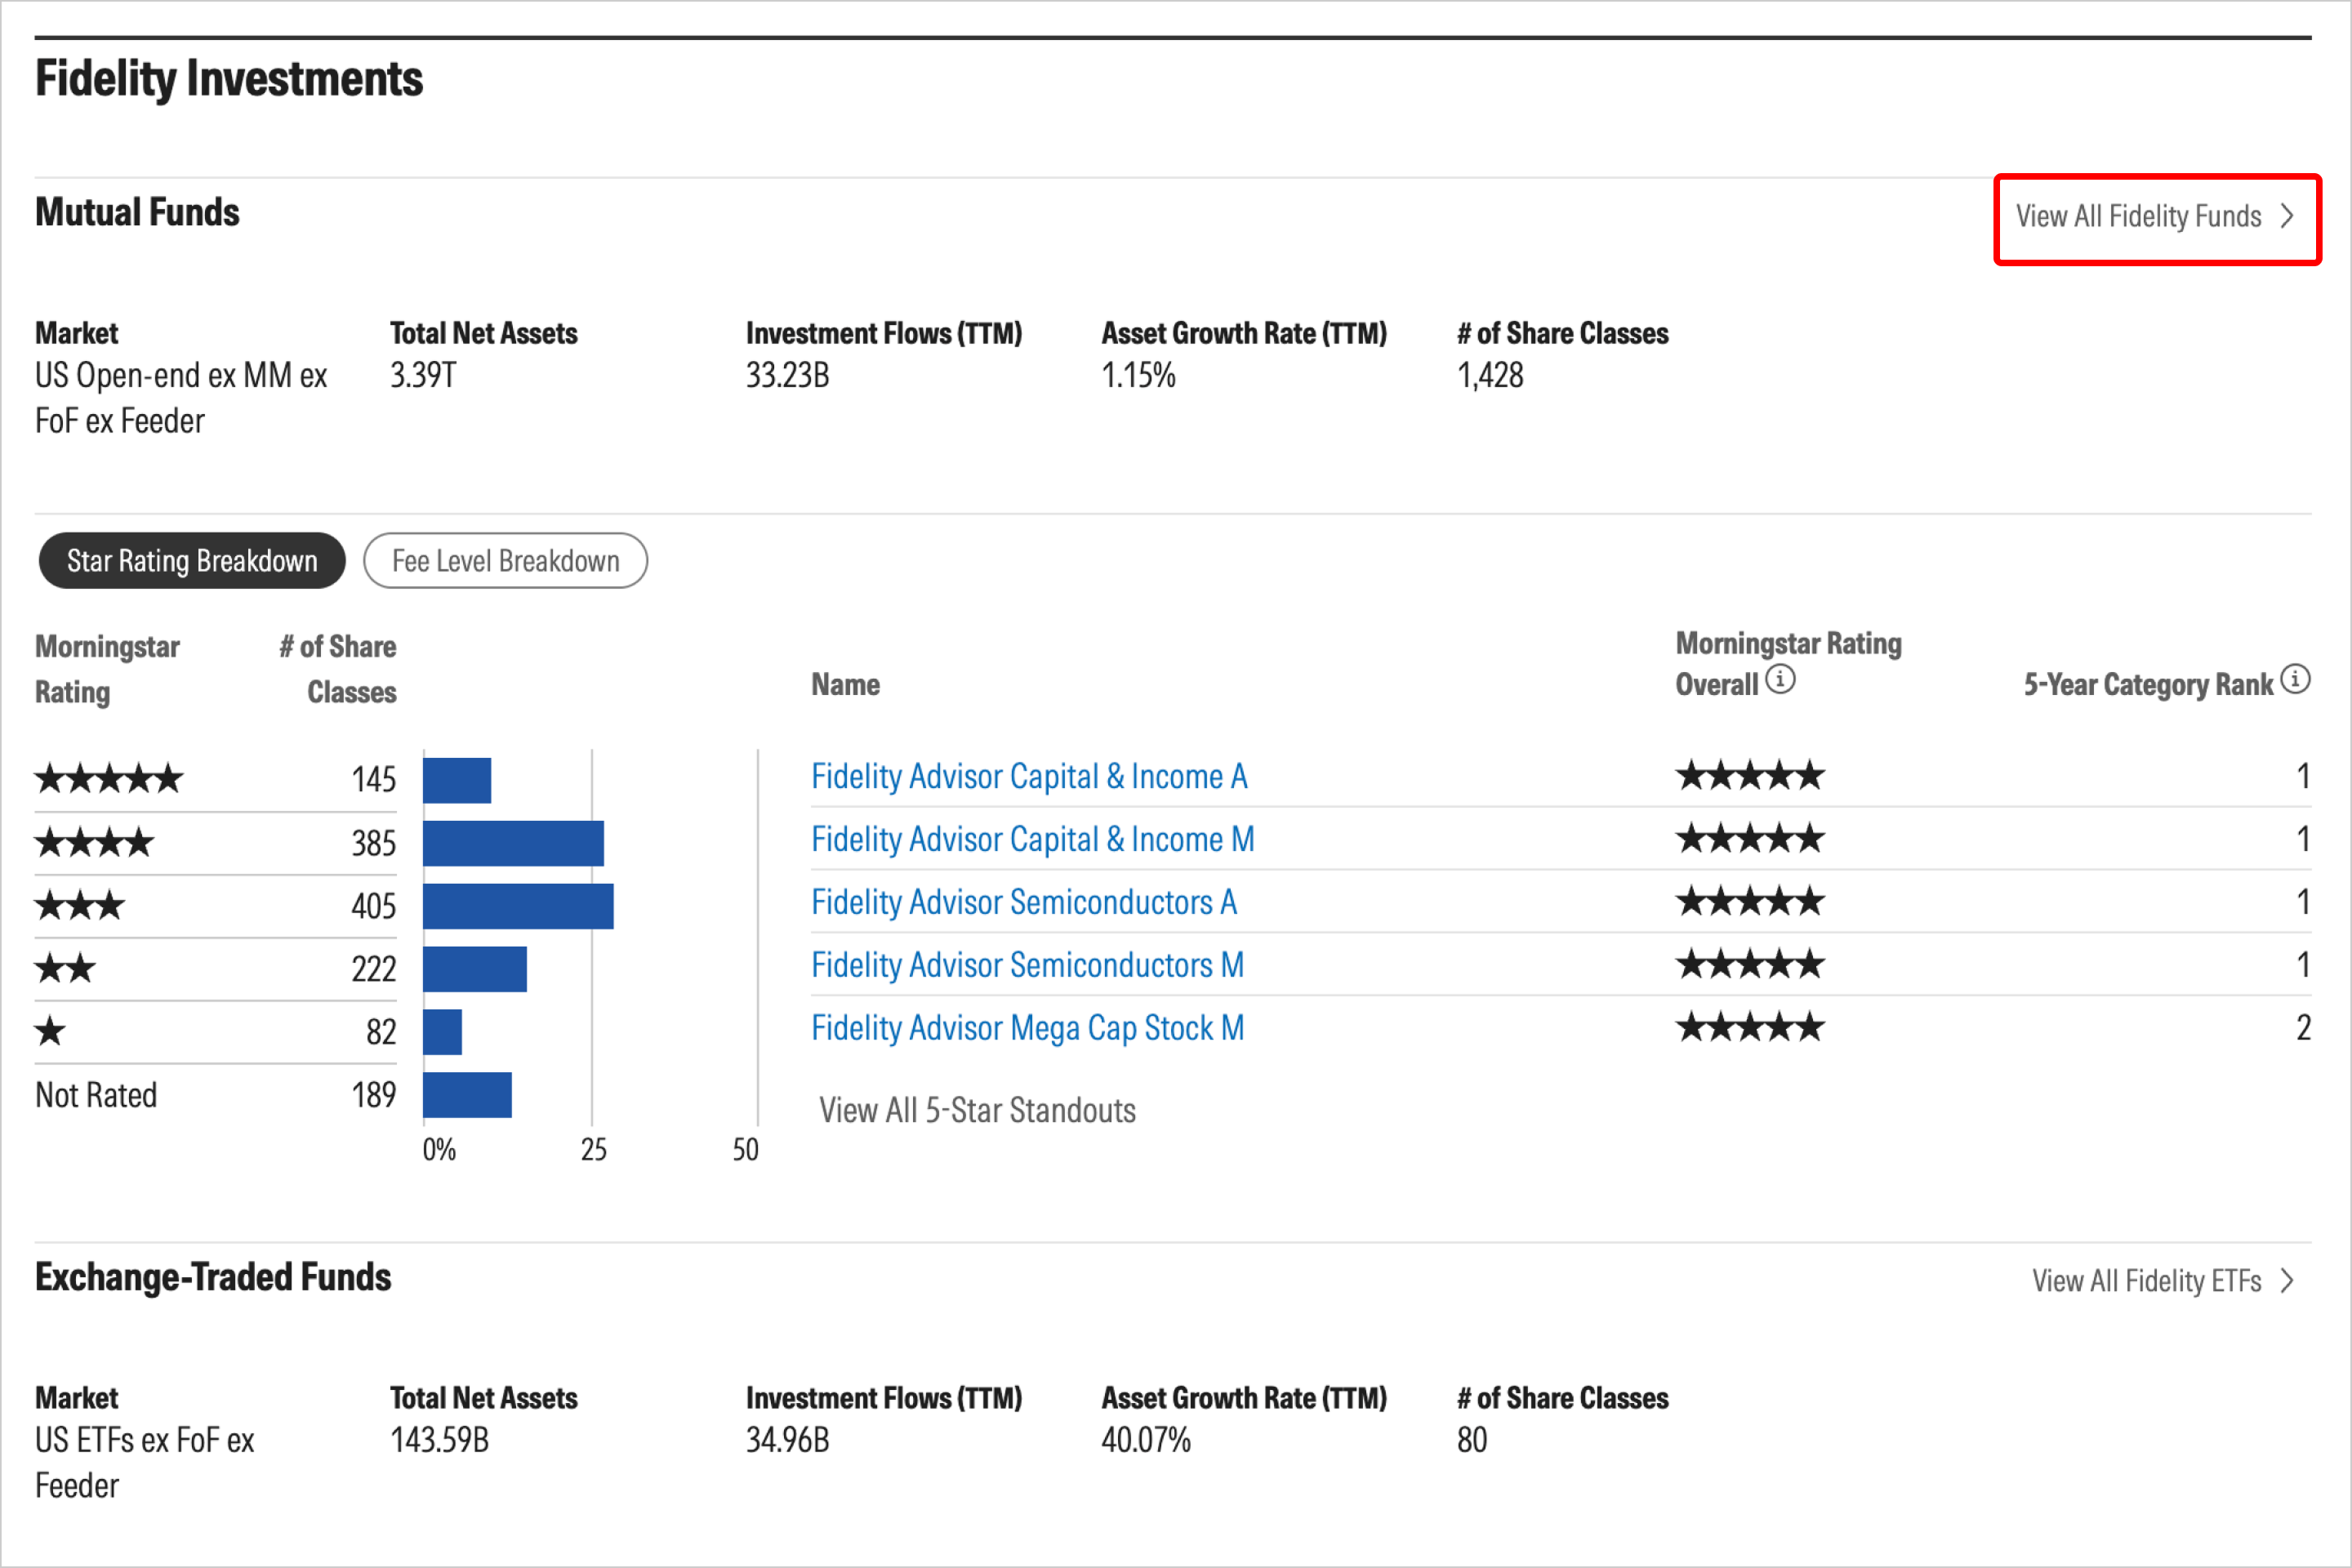The image size is (2352, 1568).
Task: Click chevron arrow after View All Fidelity Funds
Action: 2287,216
